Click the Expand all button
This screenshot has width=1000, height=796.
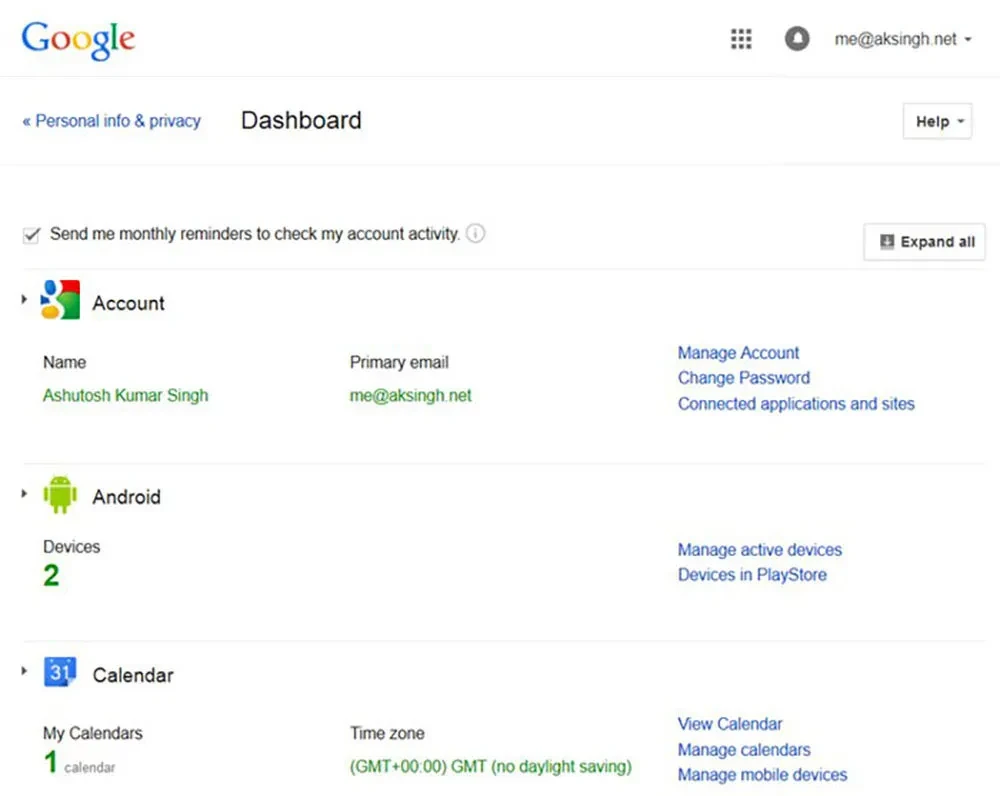tap(924, 242)
